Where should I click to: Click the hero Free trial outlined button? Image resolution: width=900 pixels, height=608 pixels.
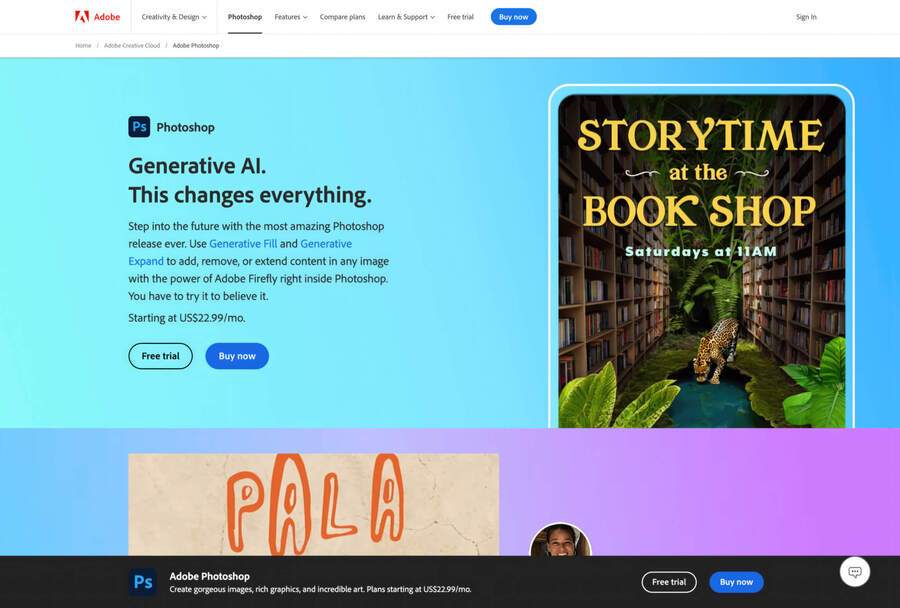point(160,356)
